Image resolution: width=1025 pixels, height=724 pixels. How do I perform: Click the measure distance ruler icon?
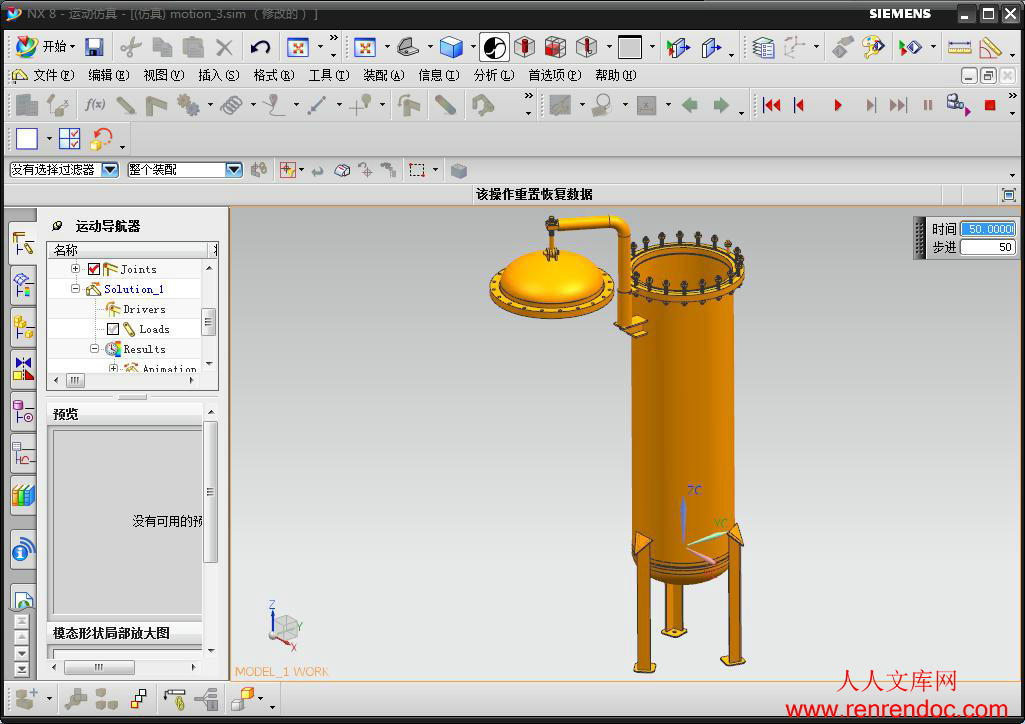959,47
